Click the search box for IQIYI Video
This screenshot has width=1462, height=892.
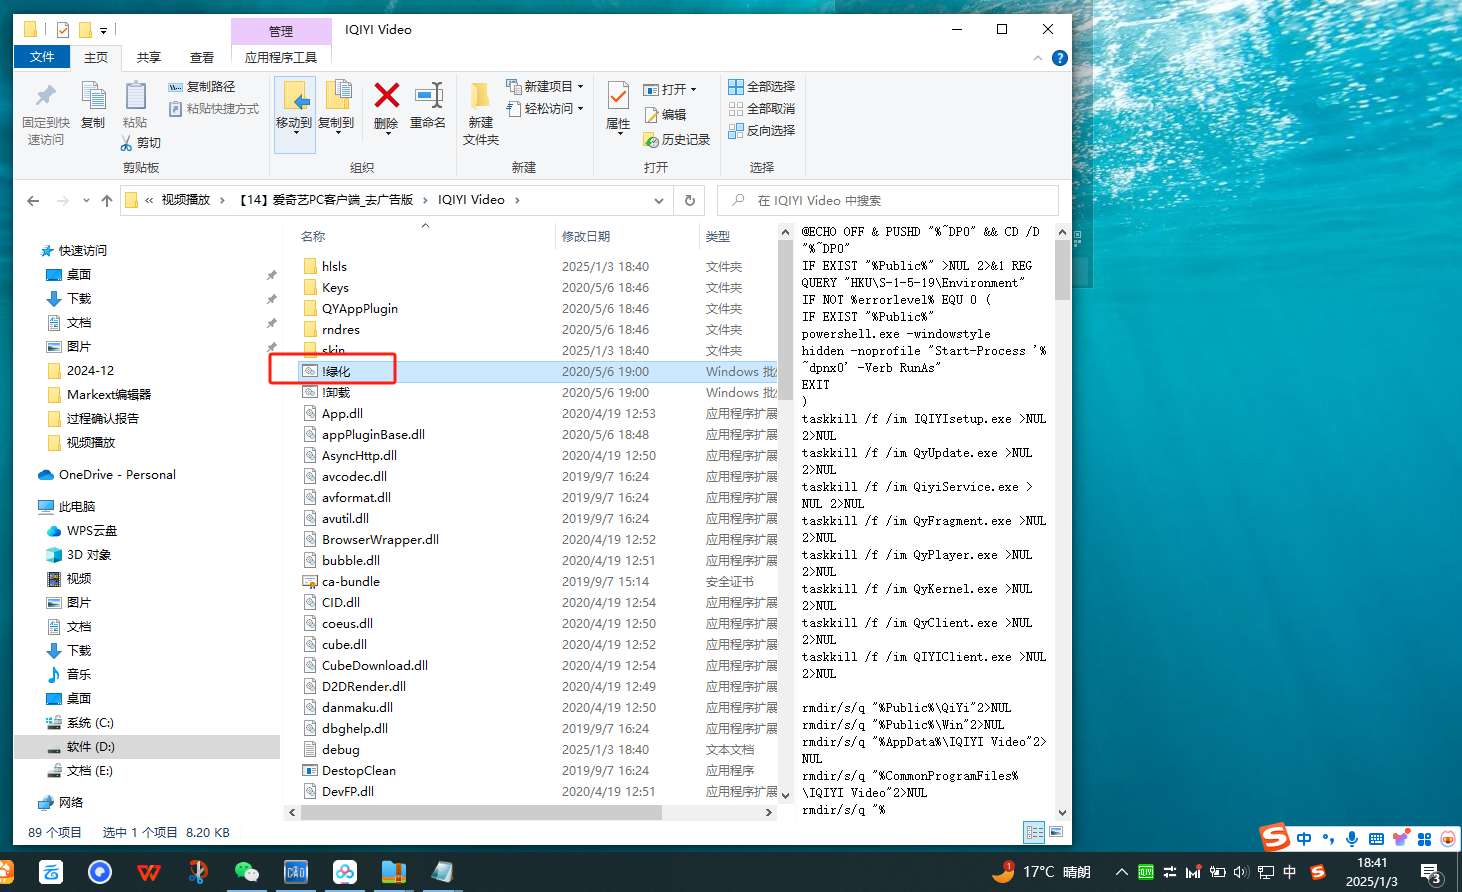(x=888, y=201)
